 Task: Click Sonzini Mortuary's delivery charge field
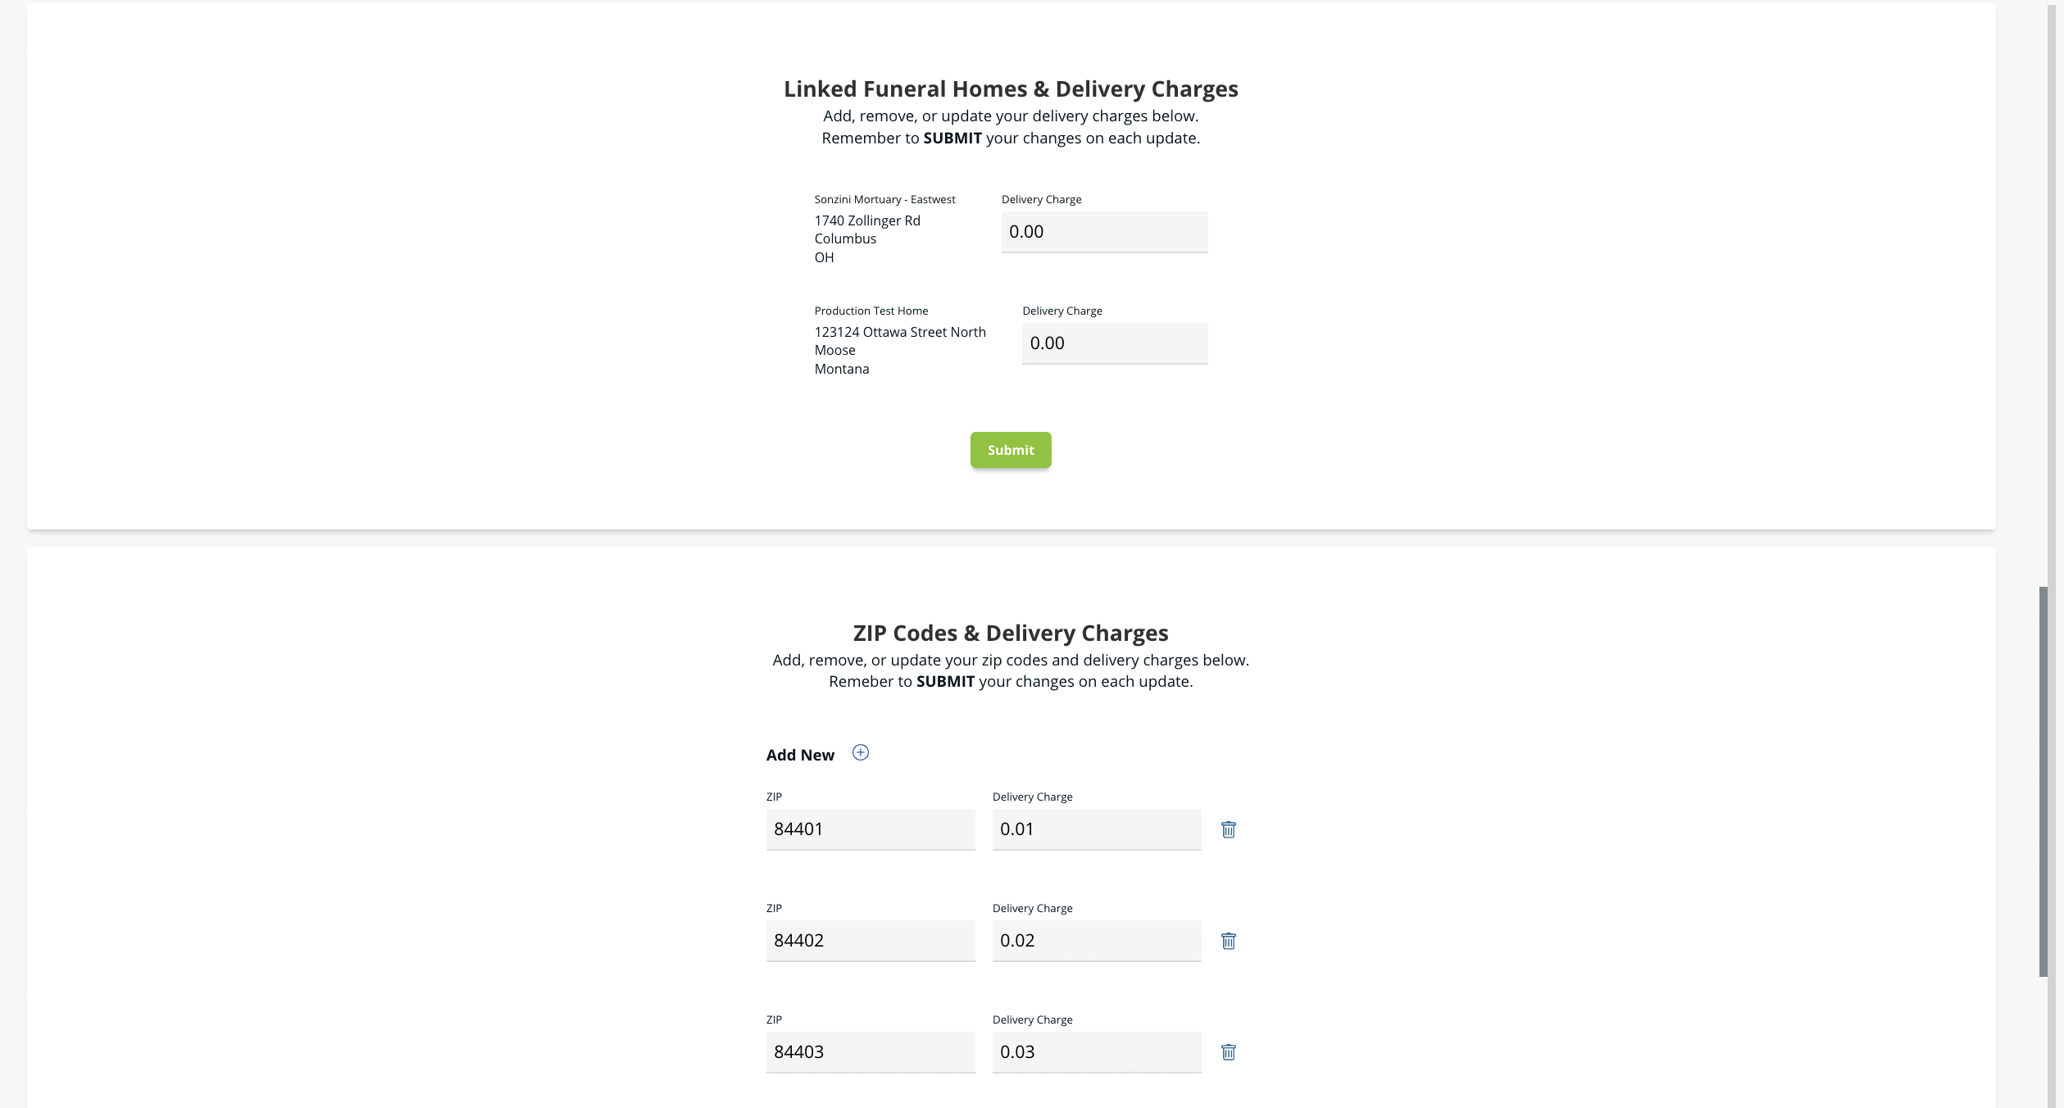point(1103,231)
